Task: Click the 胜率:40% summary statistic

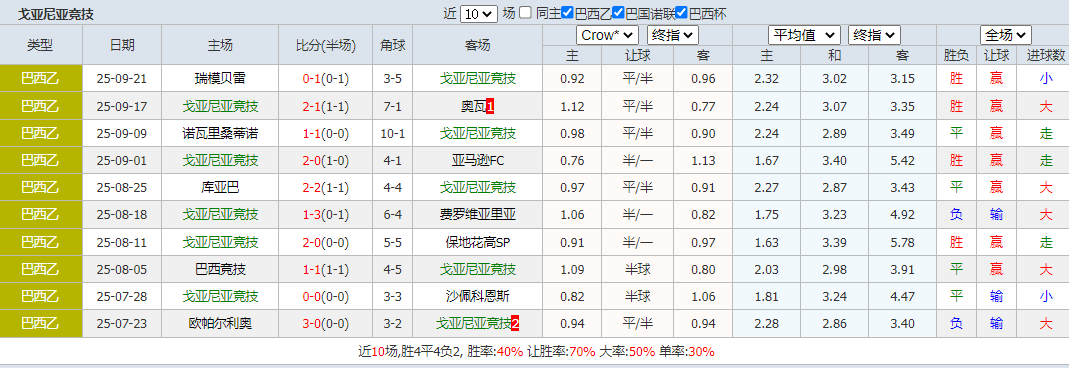Action: (496, 352)
